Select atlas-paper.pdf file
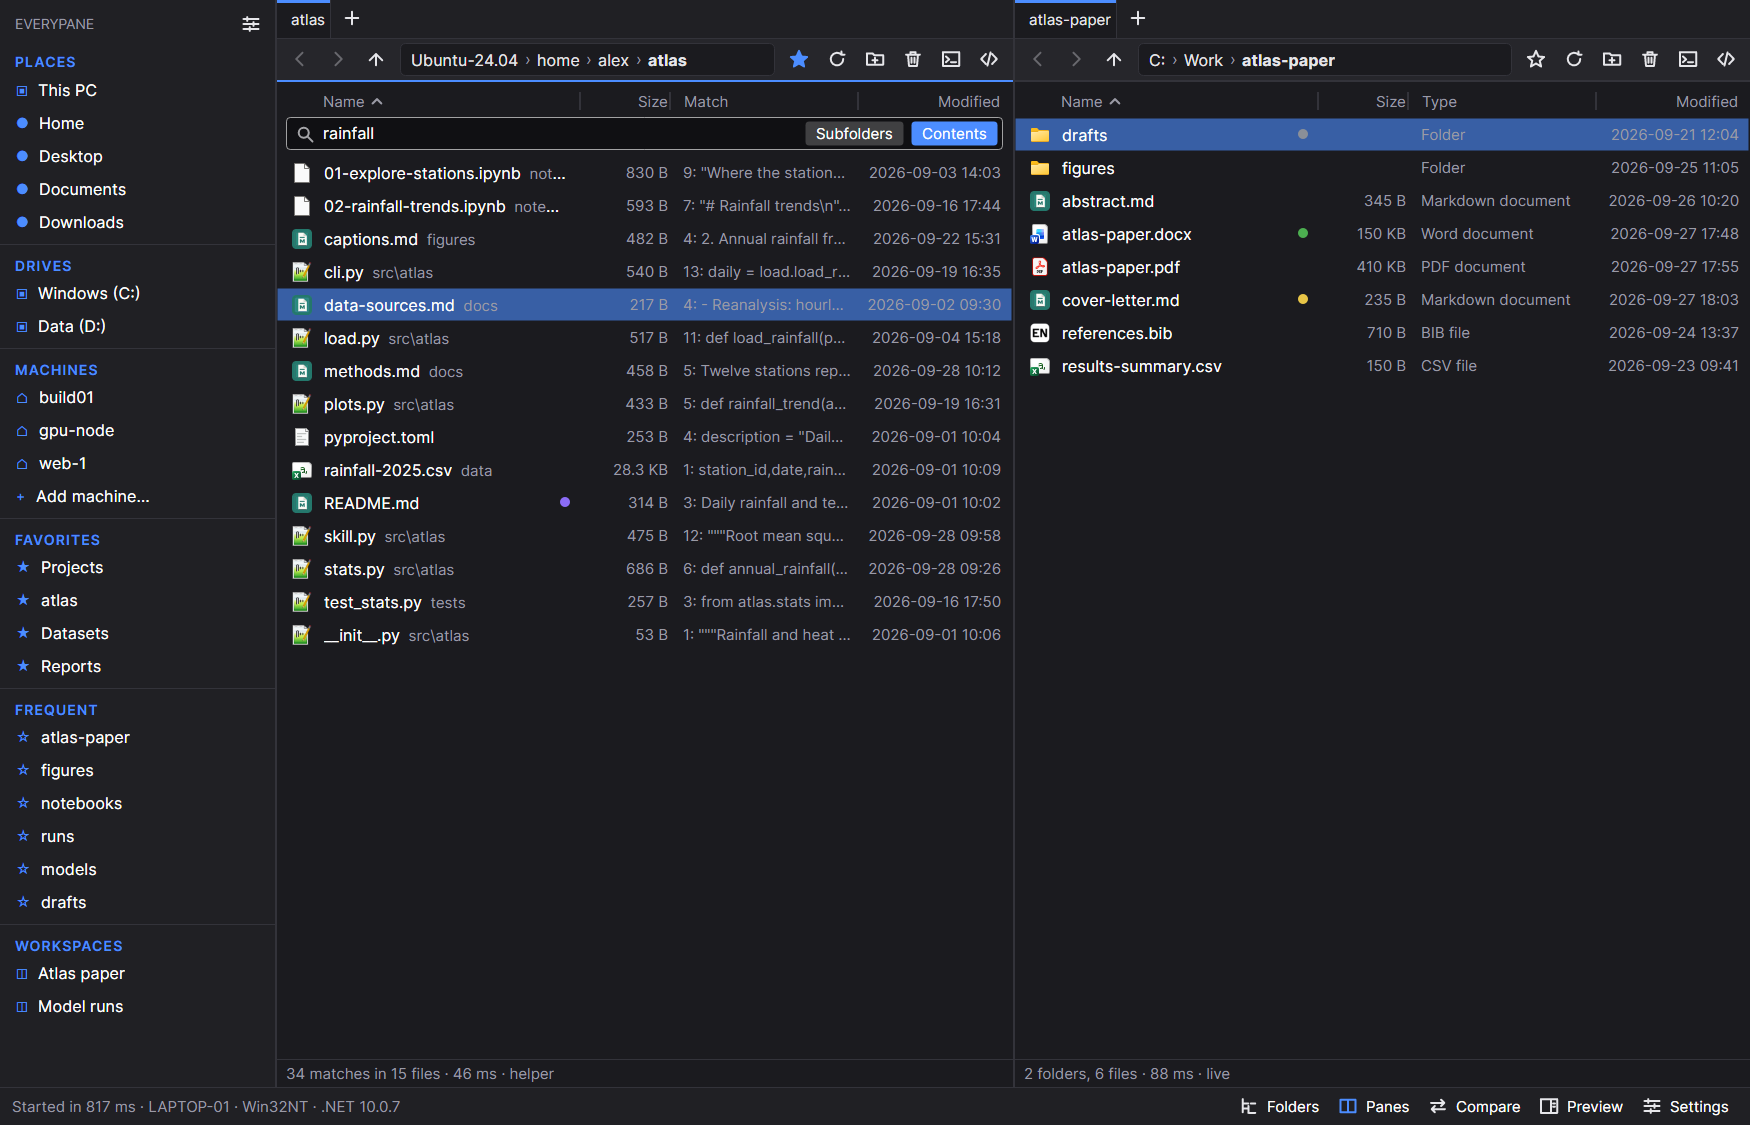Viewport: 1750px width, 1125px height. click(1382, 267)
